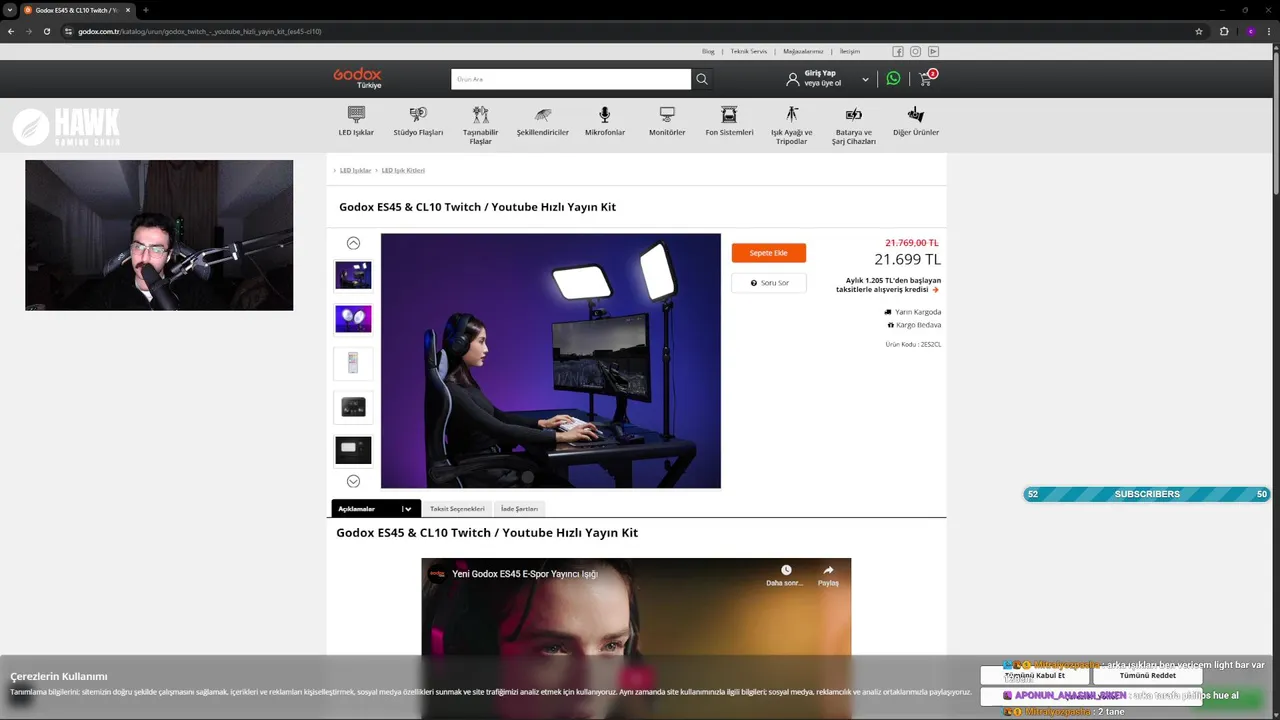Screen dimensions: 1280x720
Task: Bookmark this page with star icon
Action: pyautogui.click(x=1199, y=31)
